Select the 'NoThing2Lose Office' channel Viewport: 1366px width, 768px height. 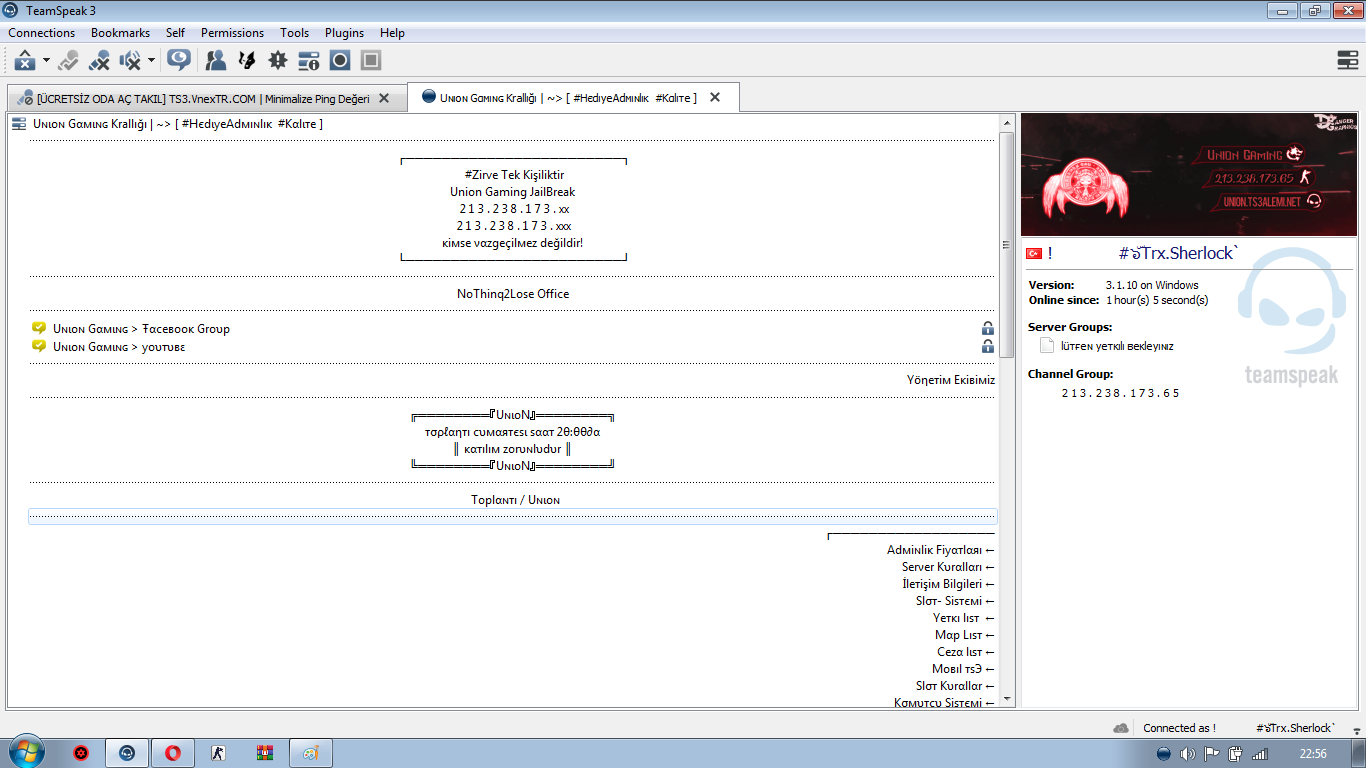click(513, 294)
